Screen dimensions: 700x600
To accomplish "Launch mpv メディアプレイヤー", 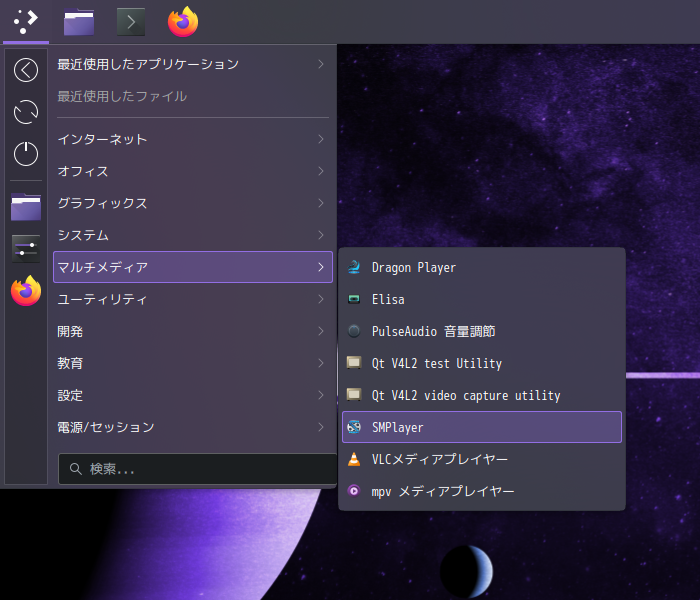I will tap(482, 491).
